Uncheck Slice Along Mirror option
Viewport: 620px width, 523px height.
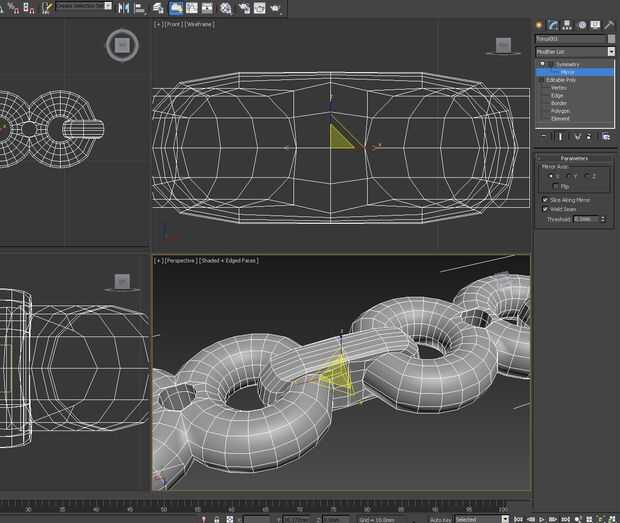click(545, 200)
